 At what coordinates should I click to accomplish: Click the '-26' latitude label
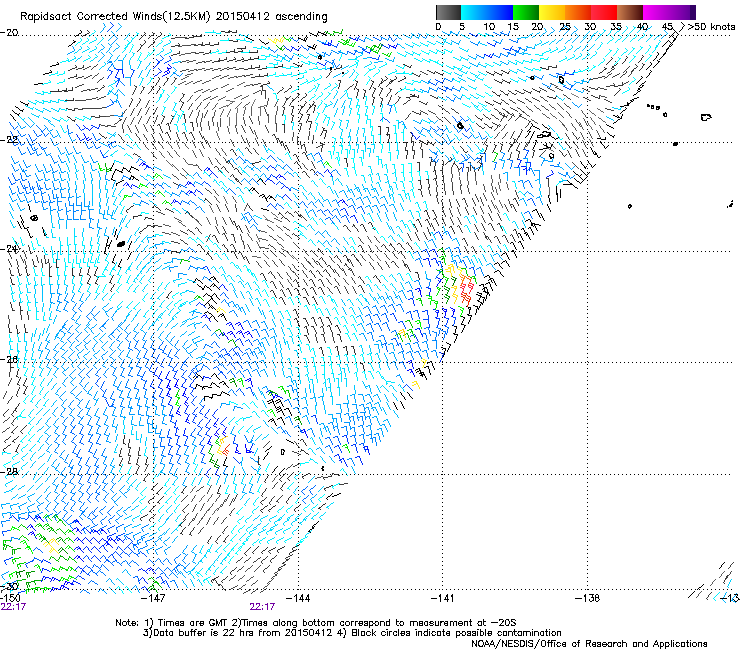(9, 359)
